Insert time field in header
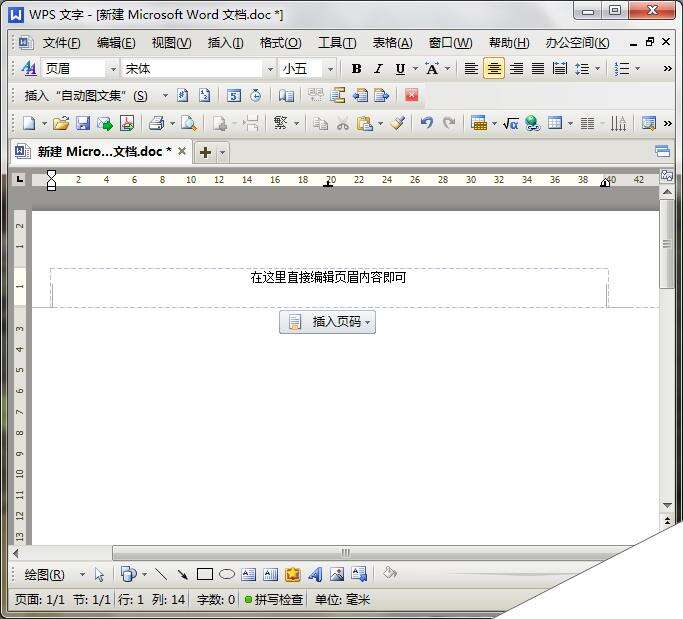Screen dimensions: 683x619 click(256, 95)
